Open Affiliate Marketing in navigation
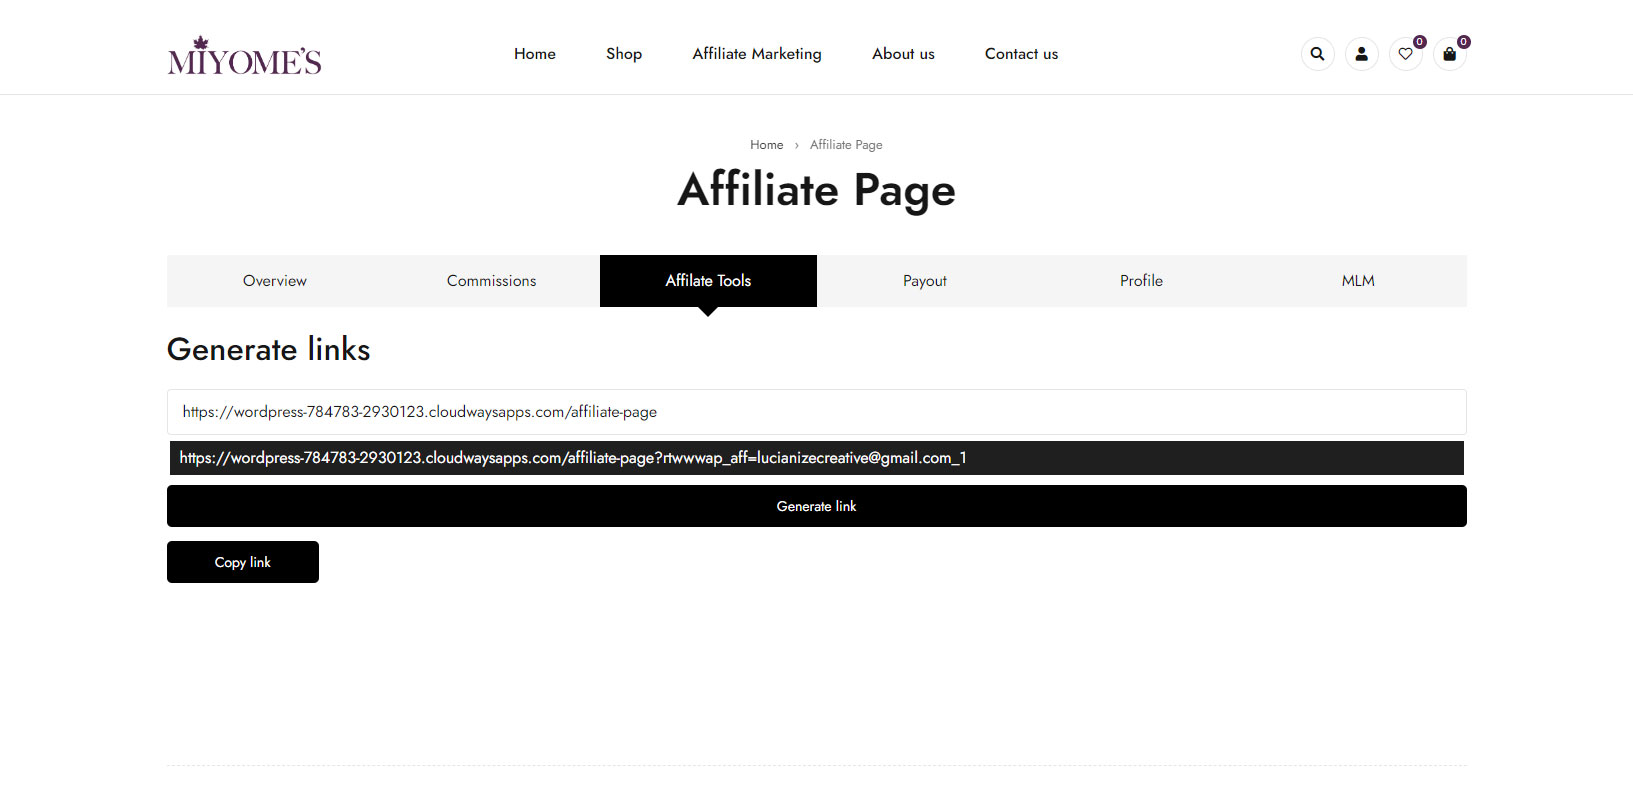Image resolution: width=1633 pixels, height=785 pixels. click(757, 54)
